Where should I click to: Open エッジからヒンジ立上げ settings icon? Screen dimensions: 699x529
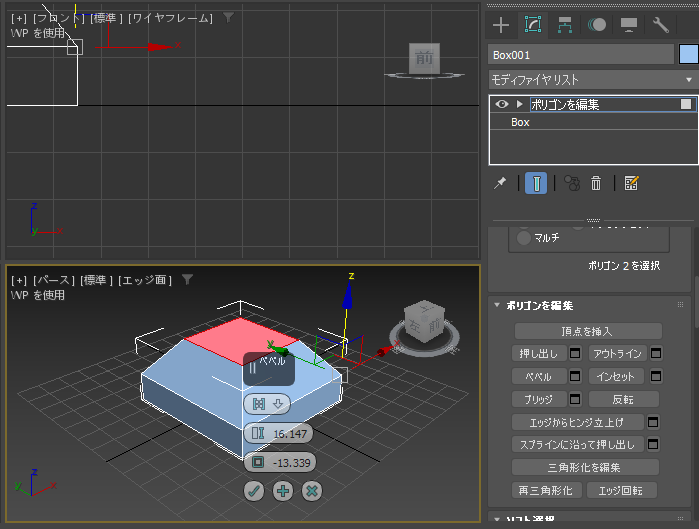(653, 422)
